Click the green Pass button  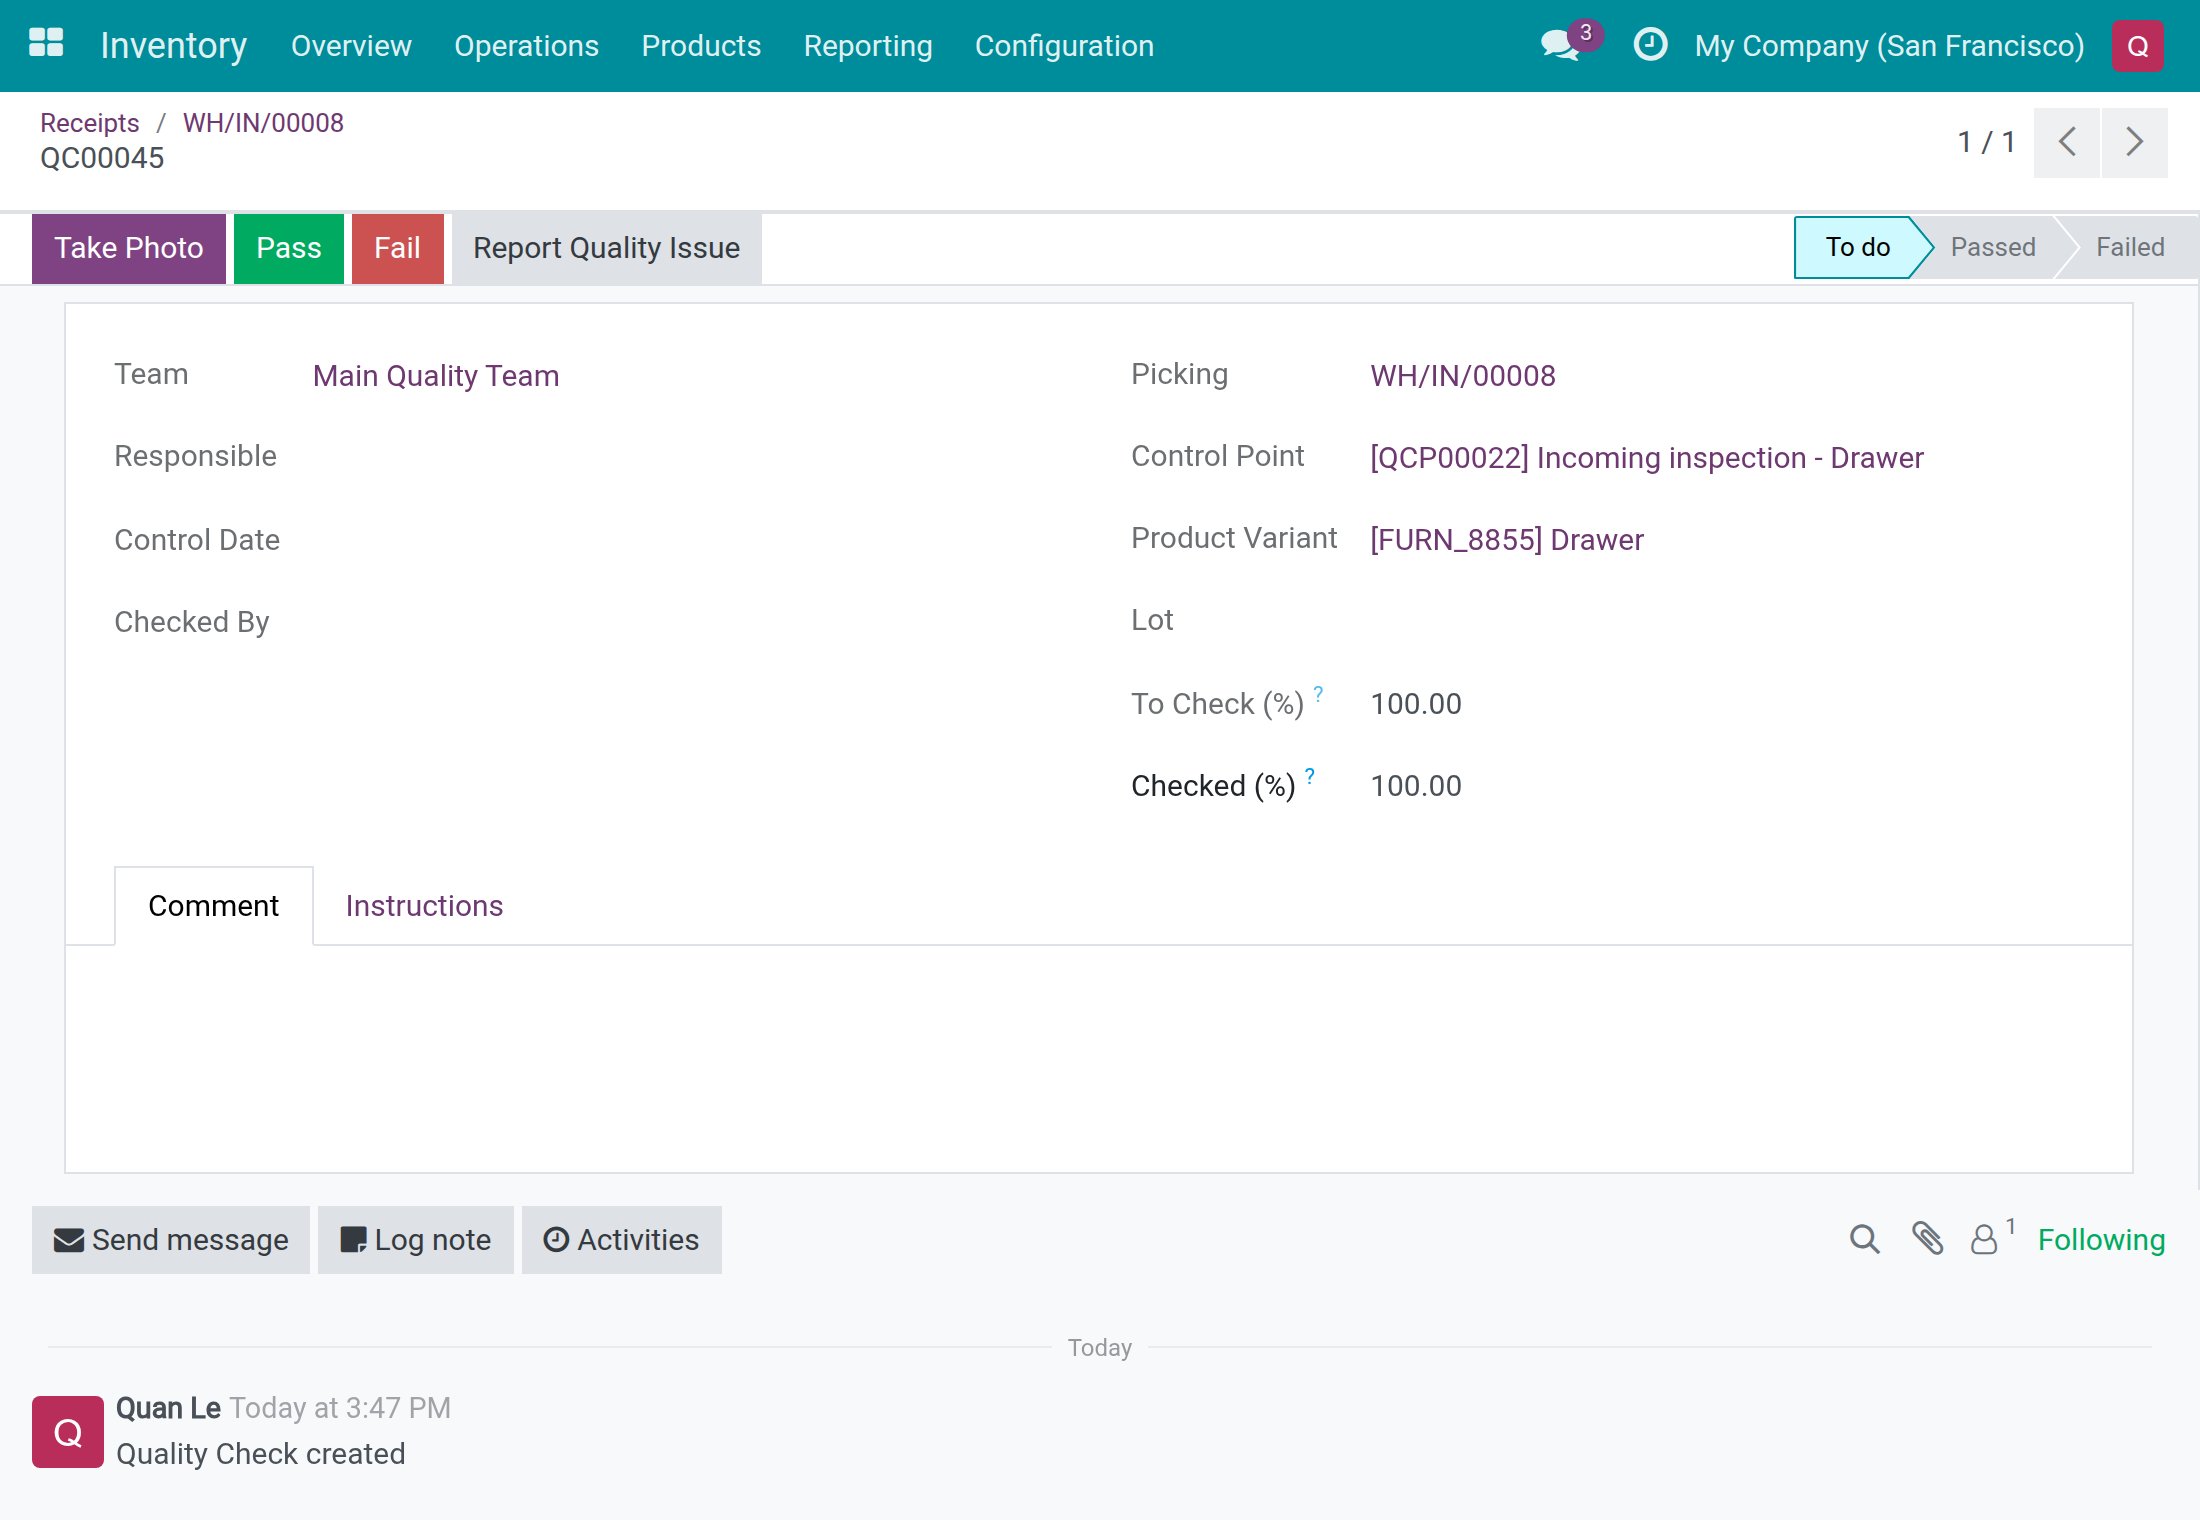click(x=288, y=248)
